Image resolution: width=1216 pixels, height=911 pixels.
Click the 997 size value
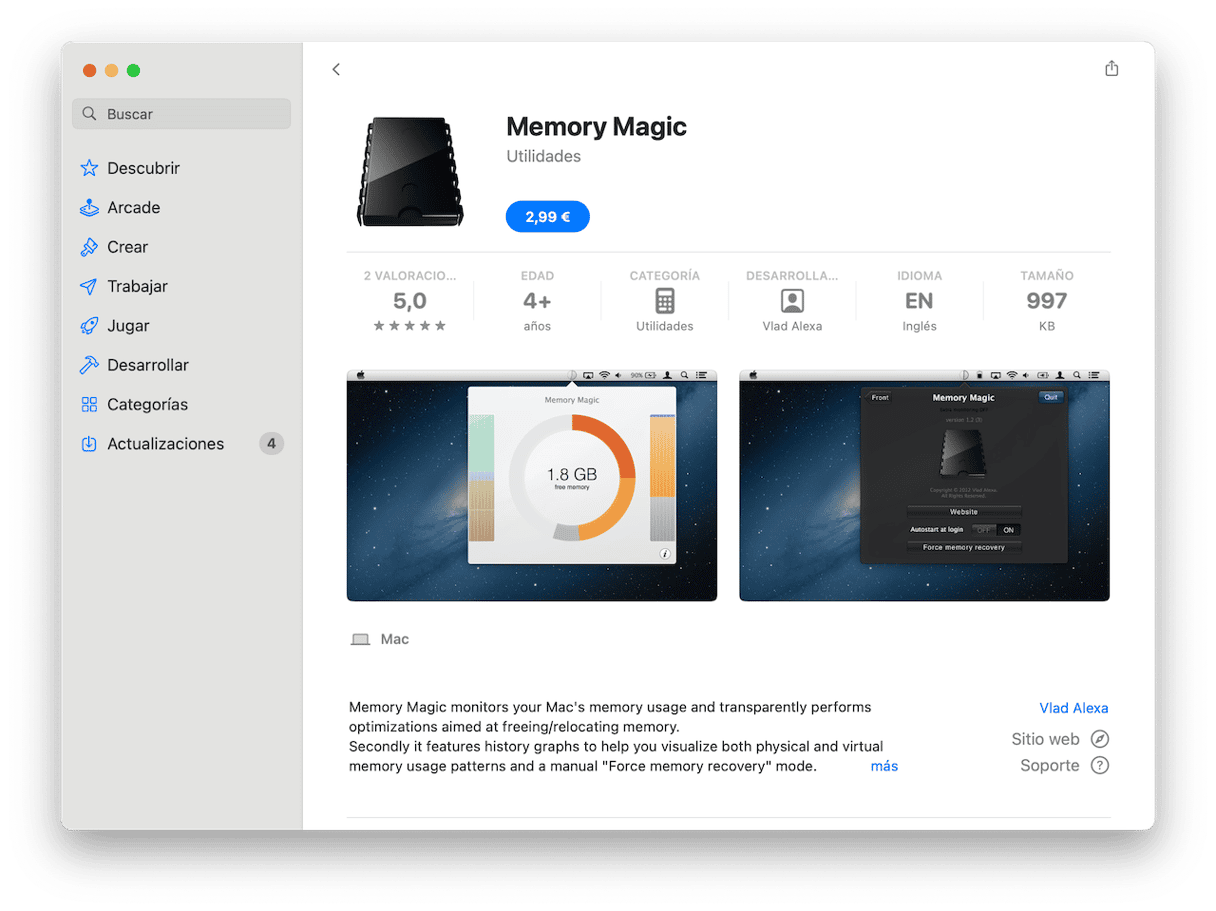[x=1047, y=301]
